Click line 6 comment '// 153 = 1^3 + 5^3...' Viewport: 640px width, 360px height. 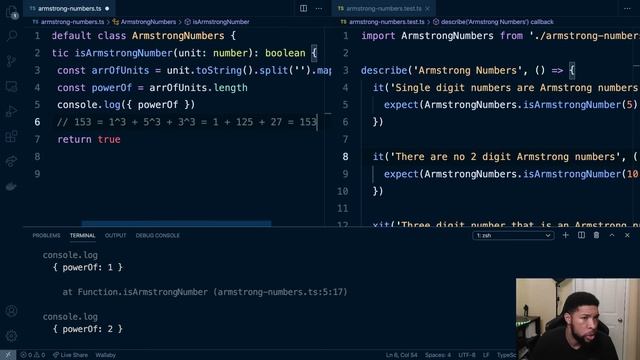click(187, 122)
